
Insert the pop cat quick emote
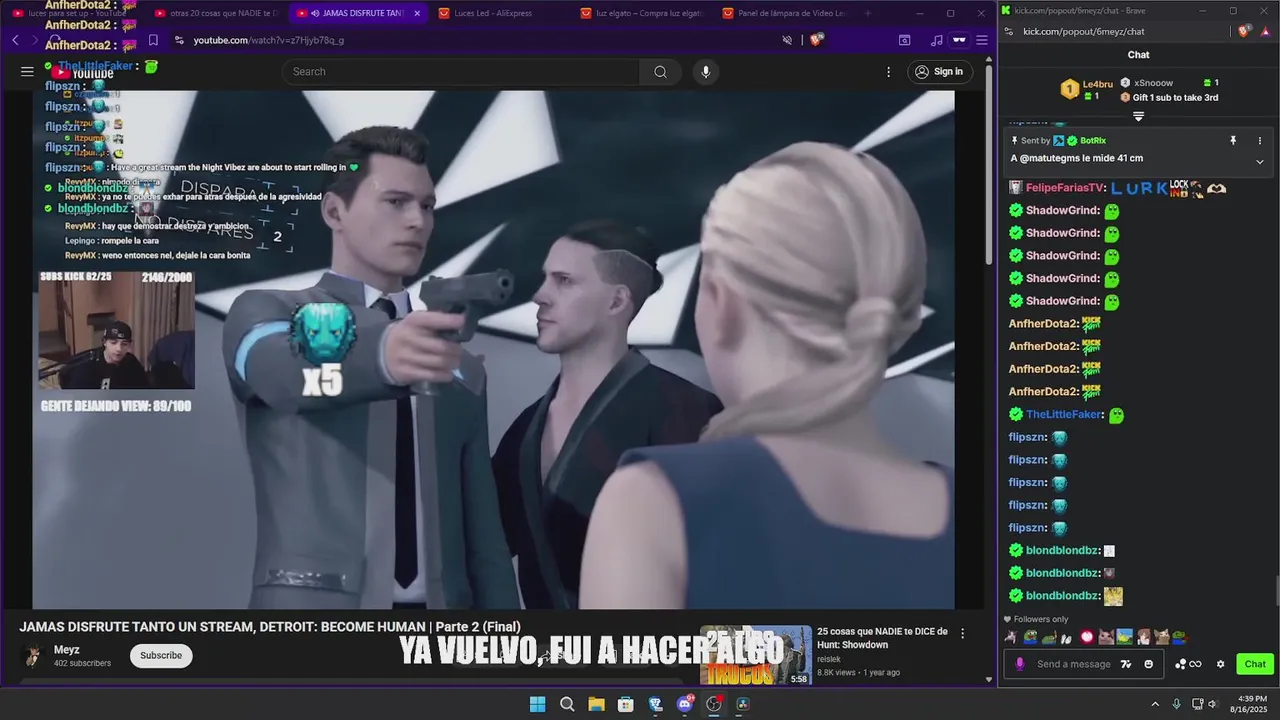pos(1105,637)
